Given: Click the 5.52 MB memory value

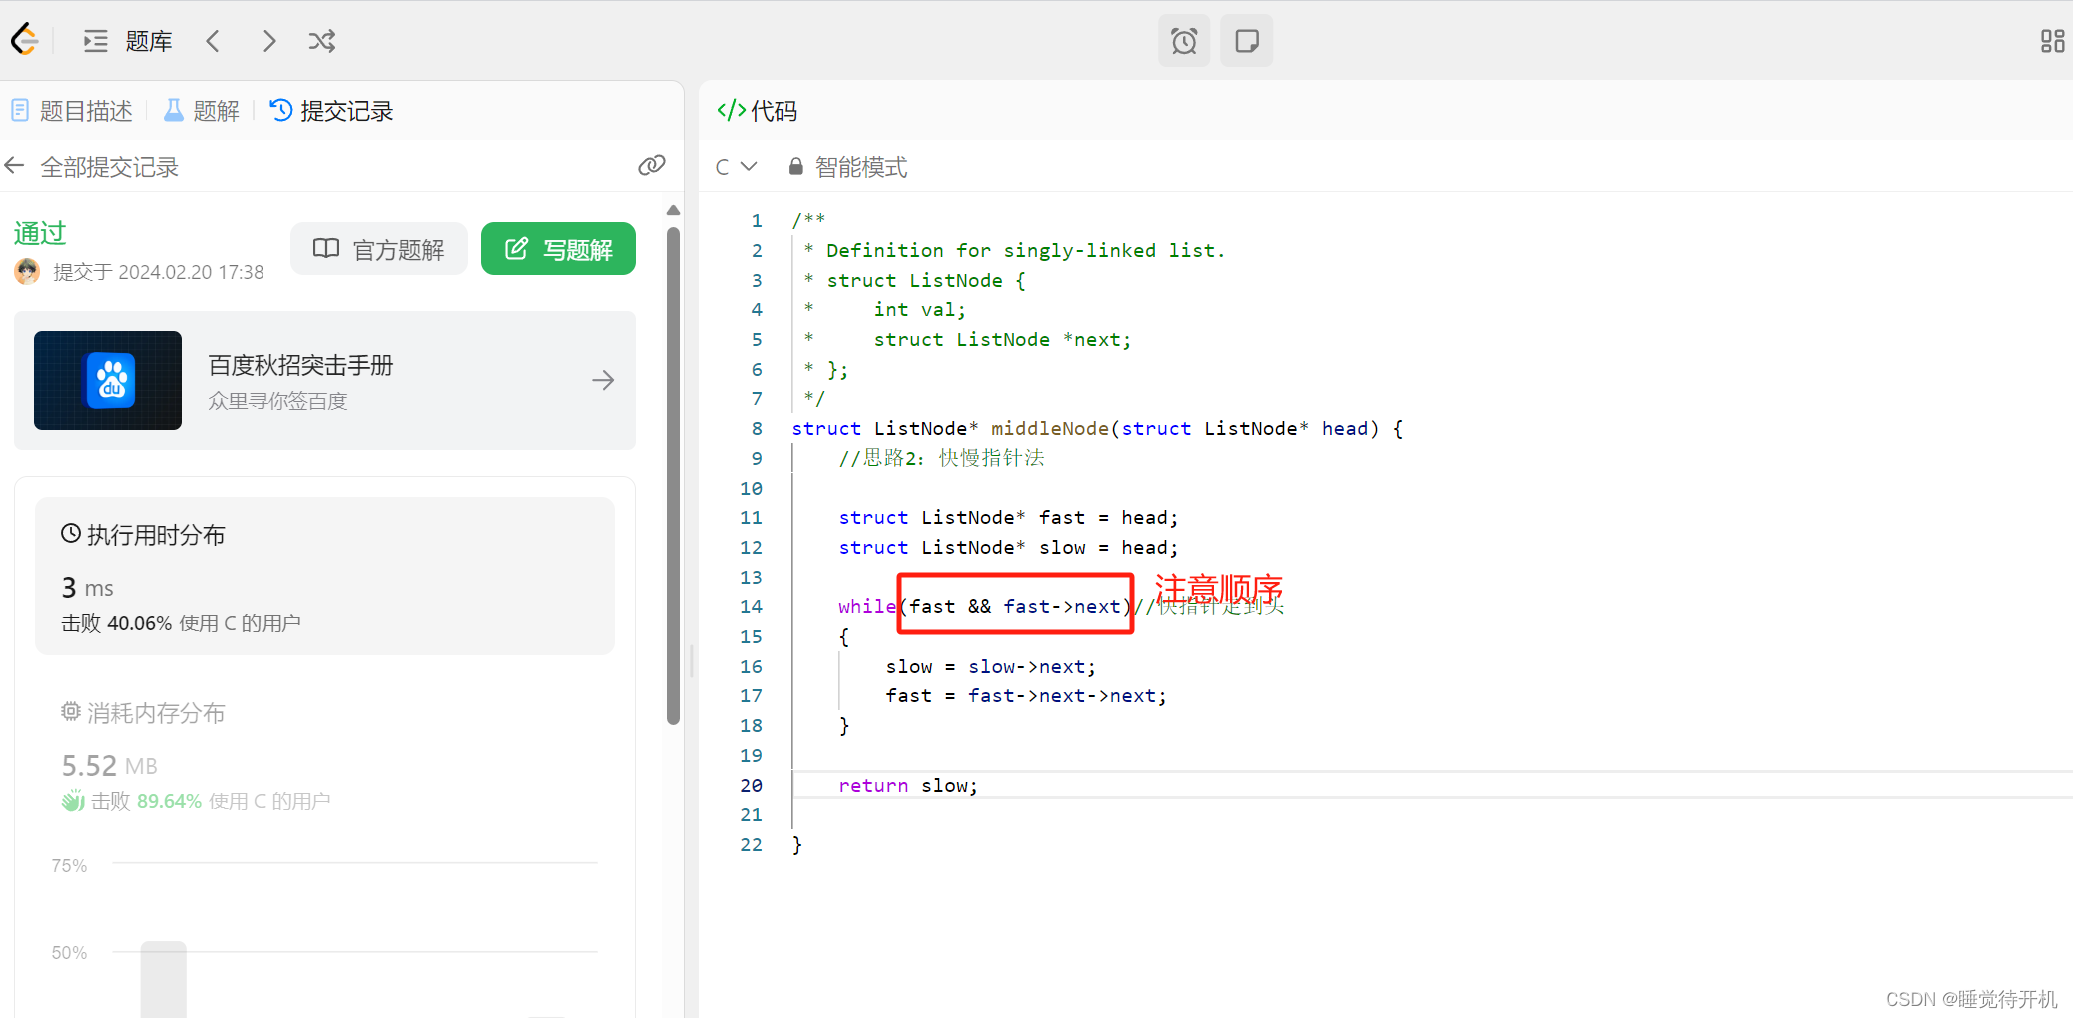Looking at the screenshot, I should click(110, 766).
